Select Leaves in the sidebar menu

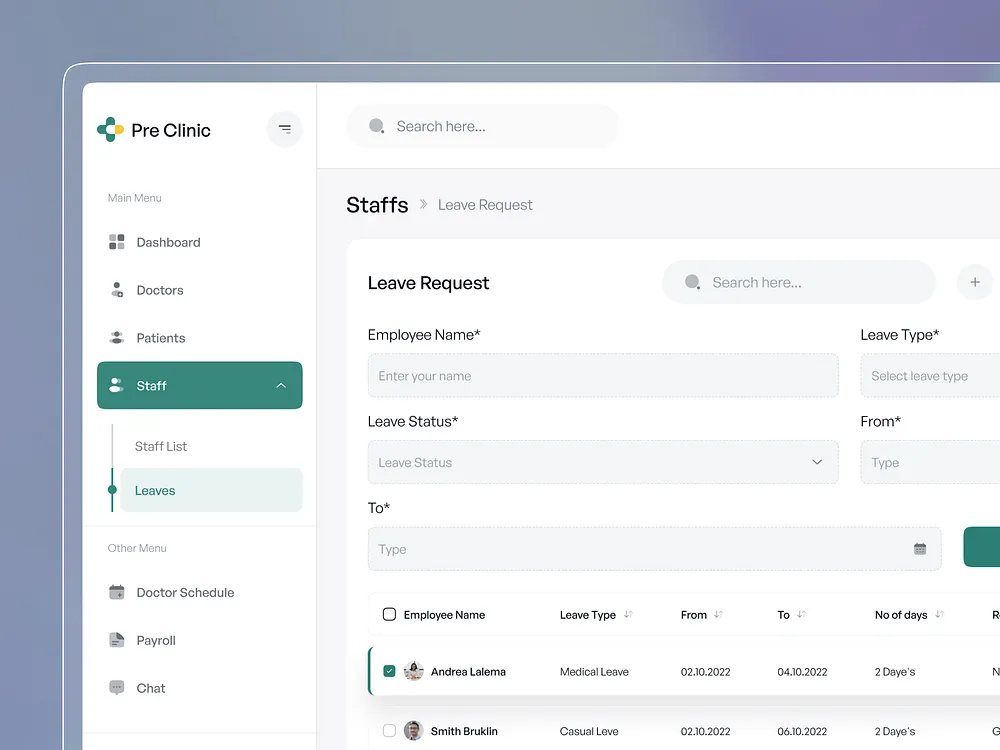(x=155, y=490)
